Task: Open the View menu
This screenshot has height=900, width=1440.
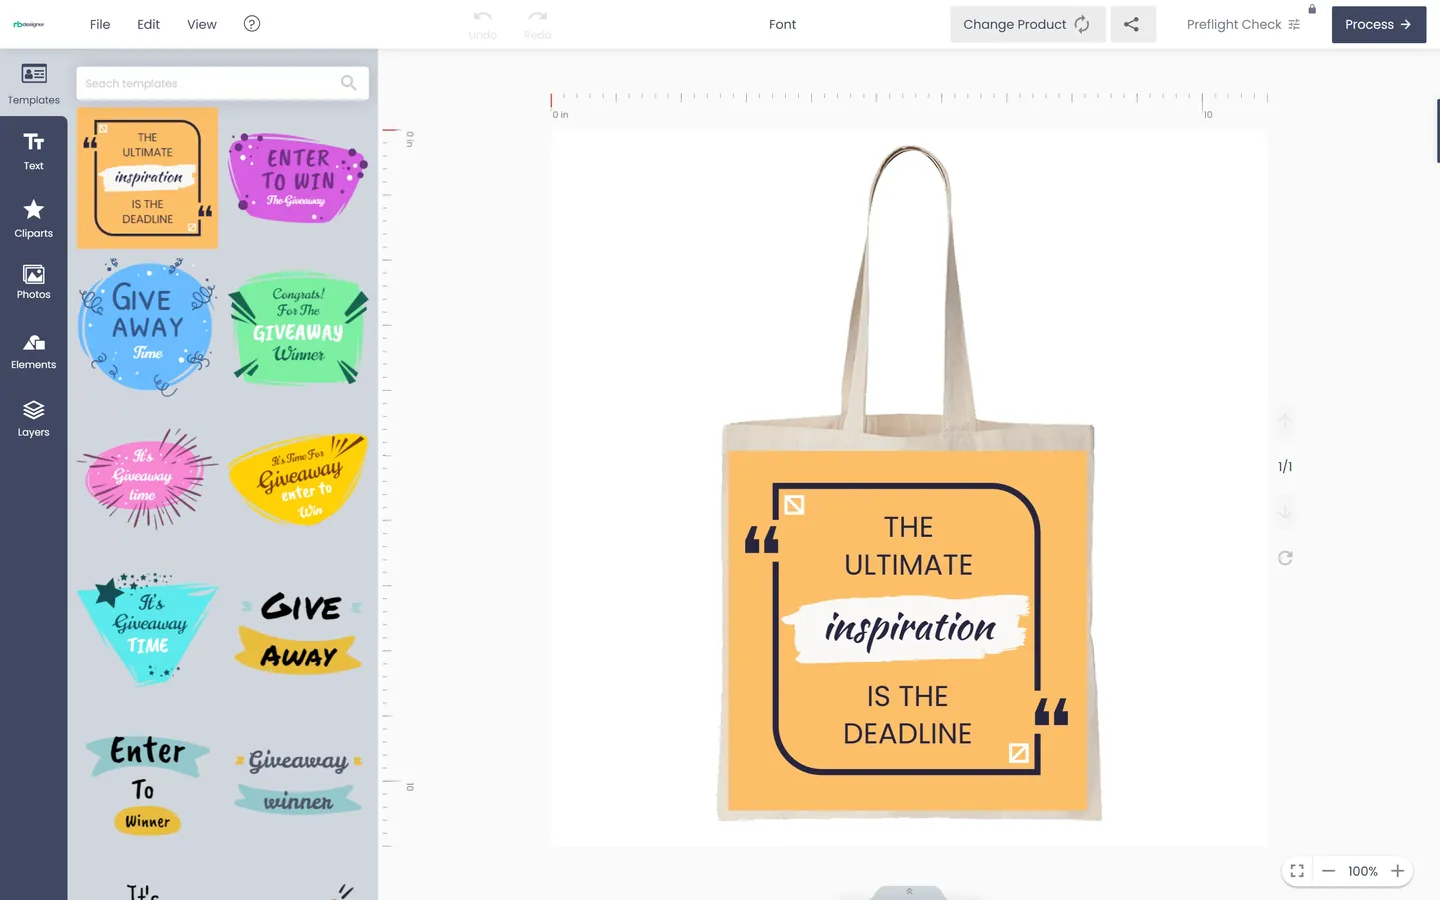Action: [x=202, y=24]
